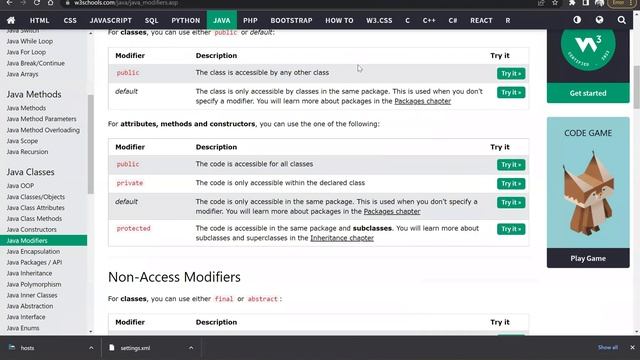The image size is (640, 360).
Task: Bookmark page with star icon
Action: tap(555, 3)
